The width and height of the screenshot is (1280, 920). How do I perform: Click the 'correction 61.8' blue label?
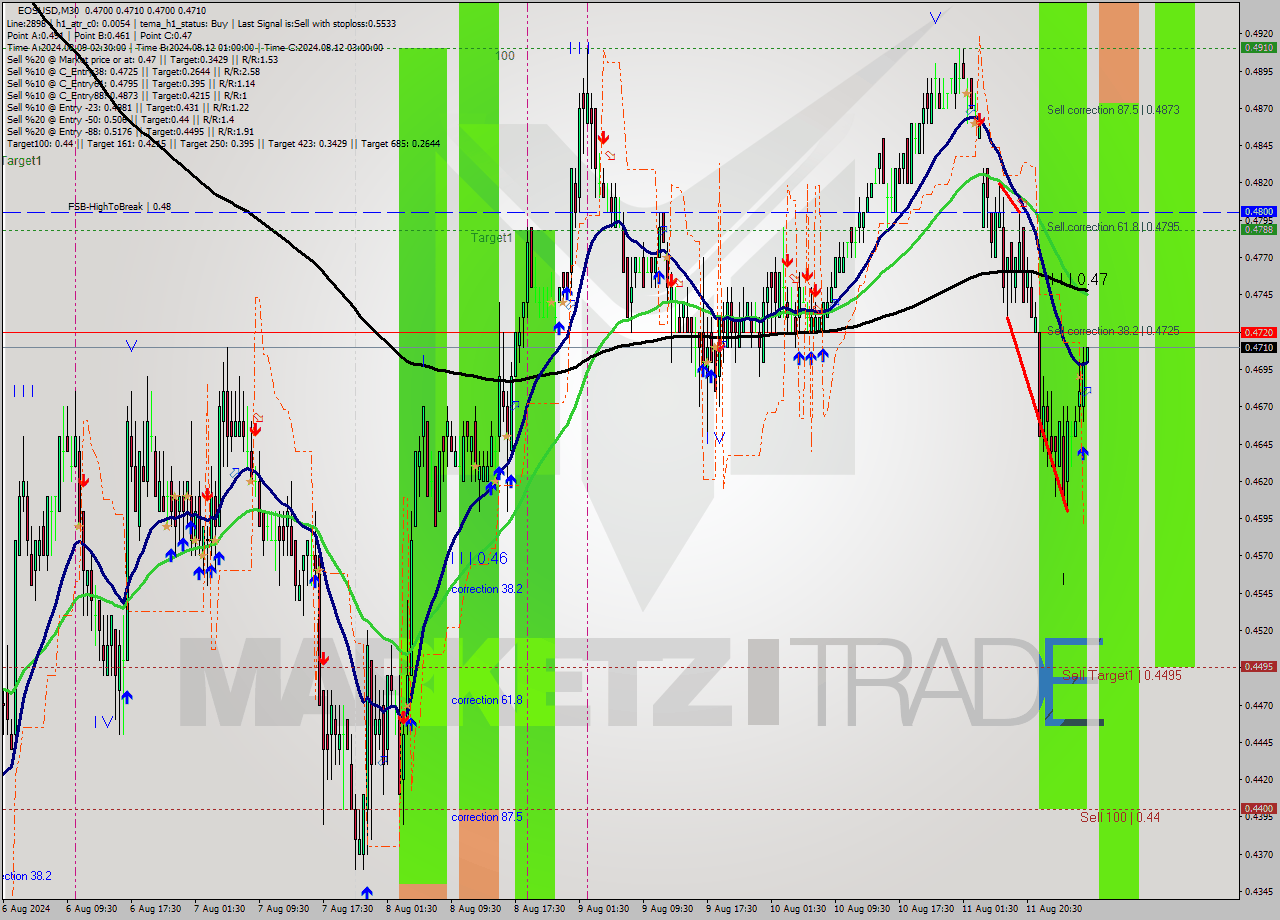(x=487, y=700)
